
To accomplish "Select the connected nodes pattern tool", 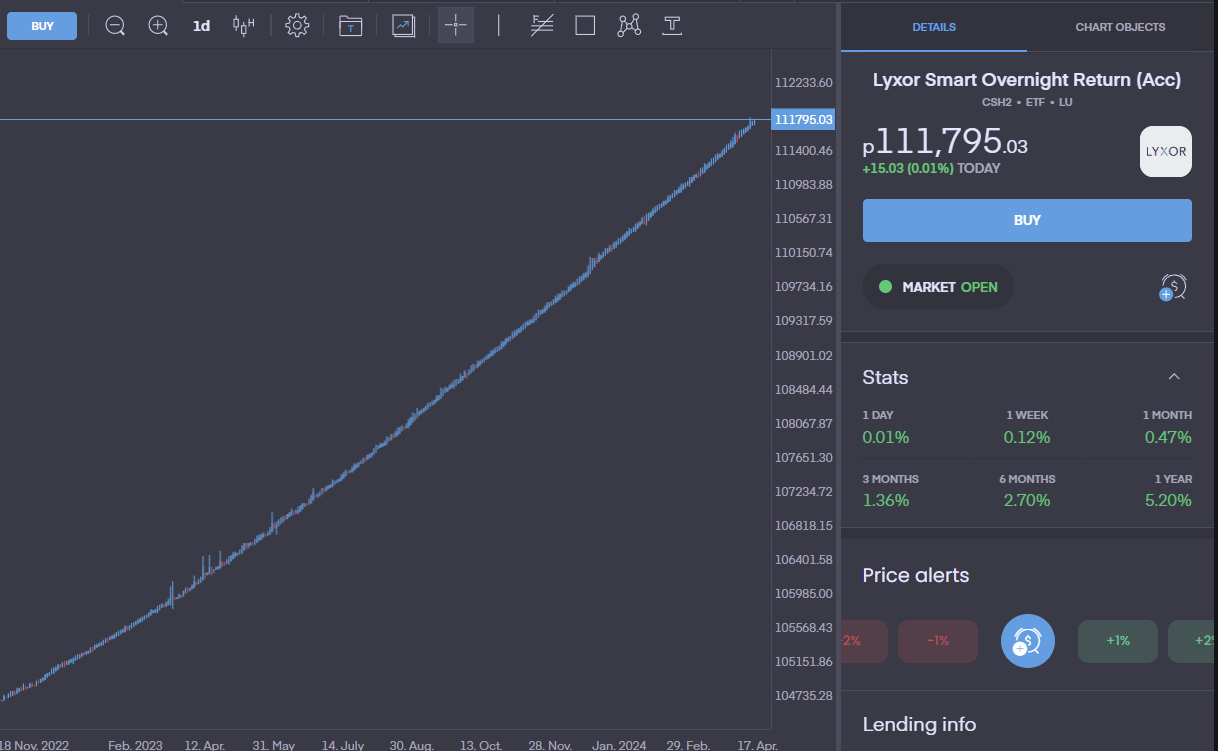I will coord(629,26).
